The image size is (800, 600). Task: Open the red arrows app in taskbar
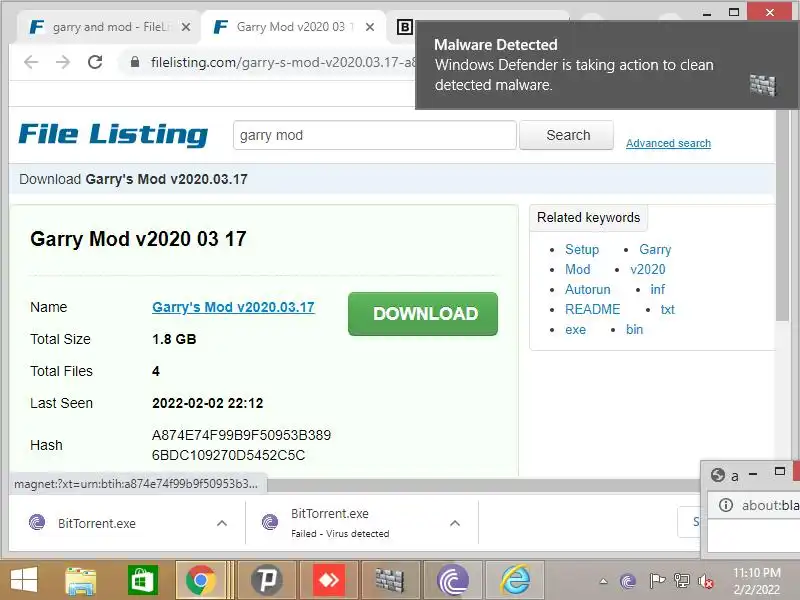[329, 580]
